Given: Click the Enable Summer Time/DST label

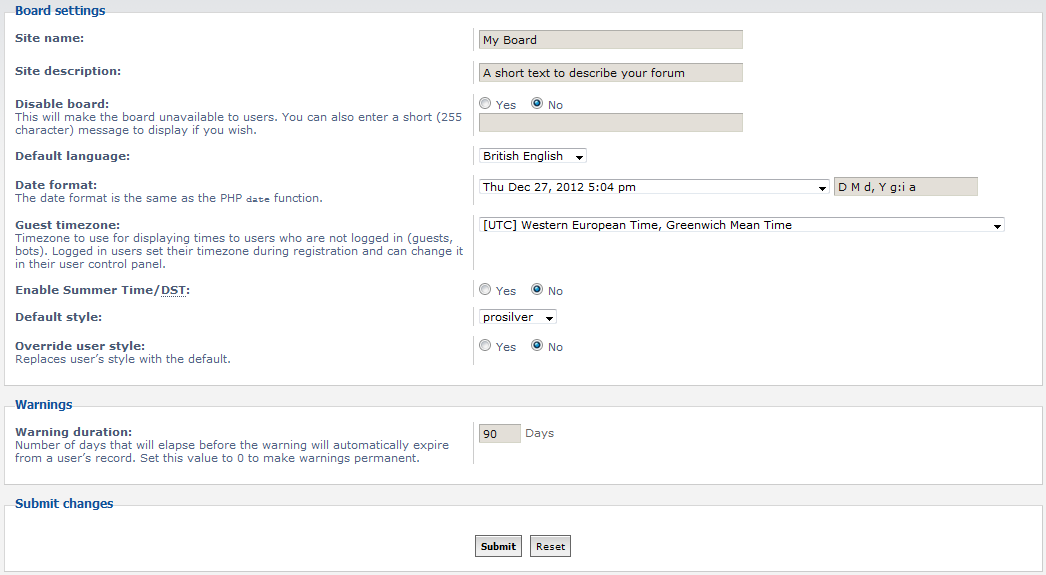Looking at the screenshot, I should 102,290.
